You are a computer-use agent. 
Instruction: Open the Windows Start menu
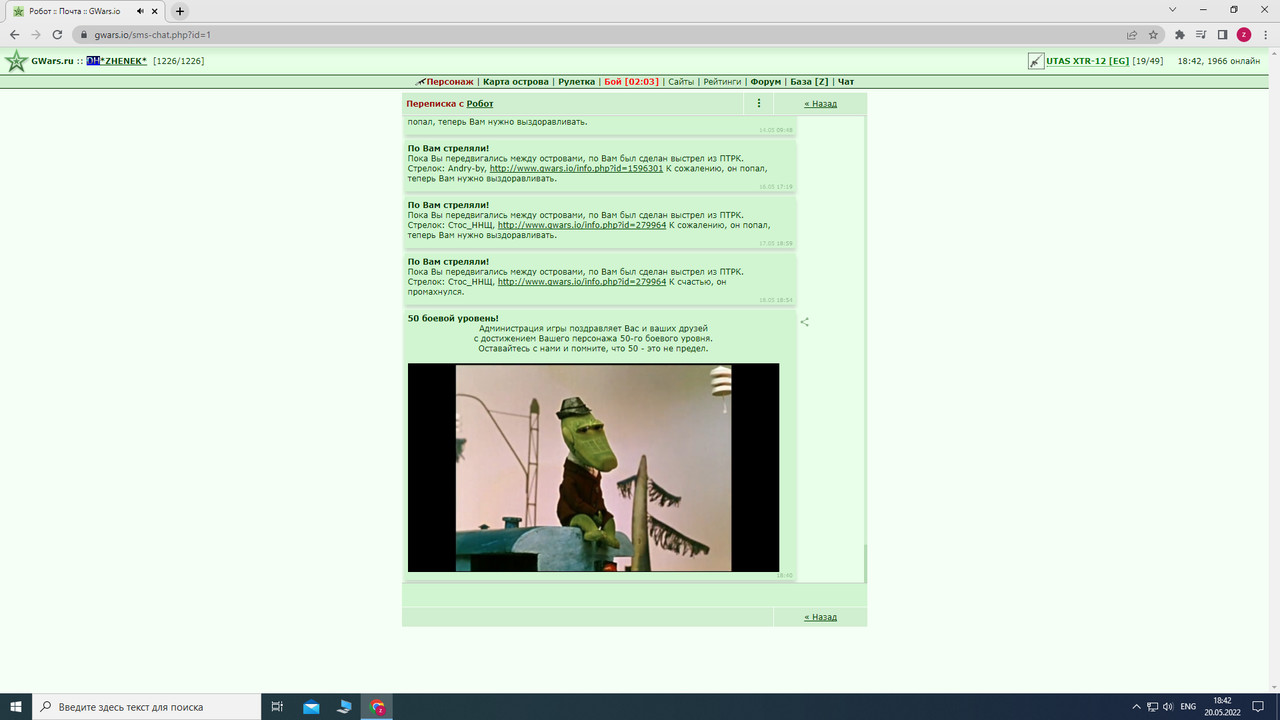(x=16, y=707)
